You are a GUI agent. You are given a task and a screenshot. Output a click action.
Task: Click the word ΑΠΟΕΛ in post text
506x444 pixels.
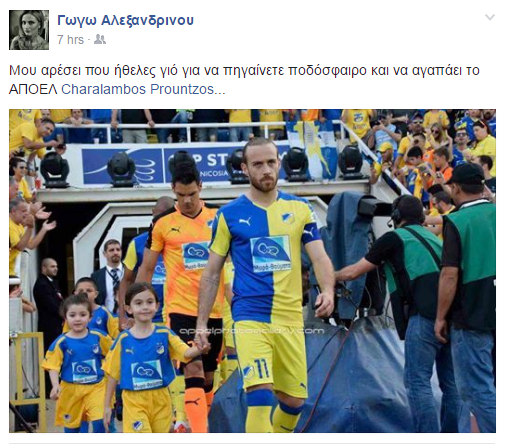click(x=33, y=89)
